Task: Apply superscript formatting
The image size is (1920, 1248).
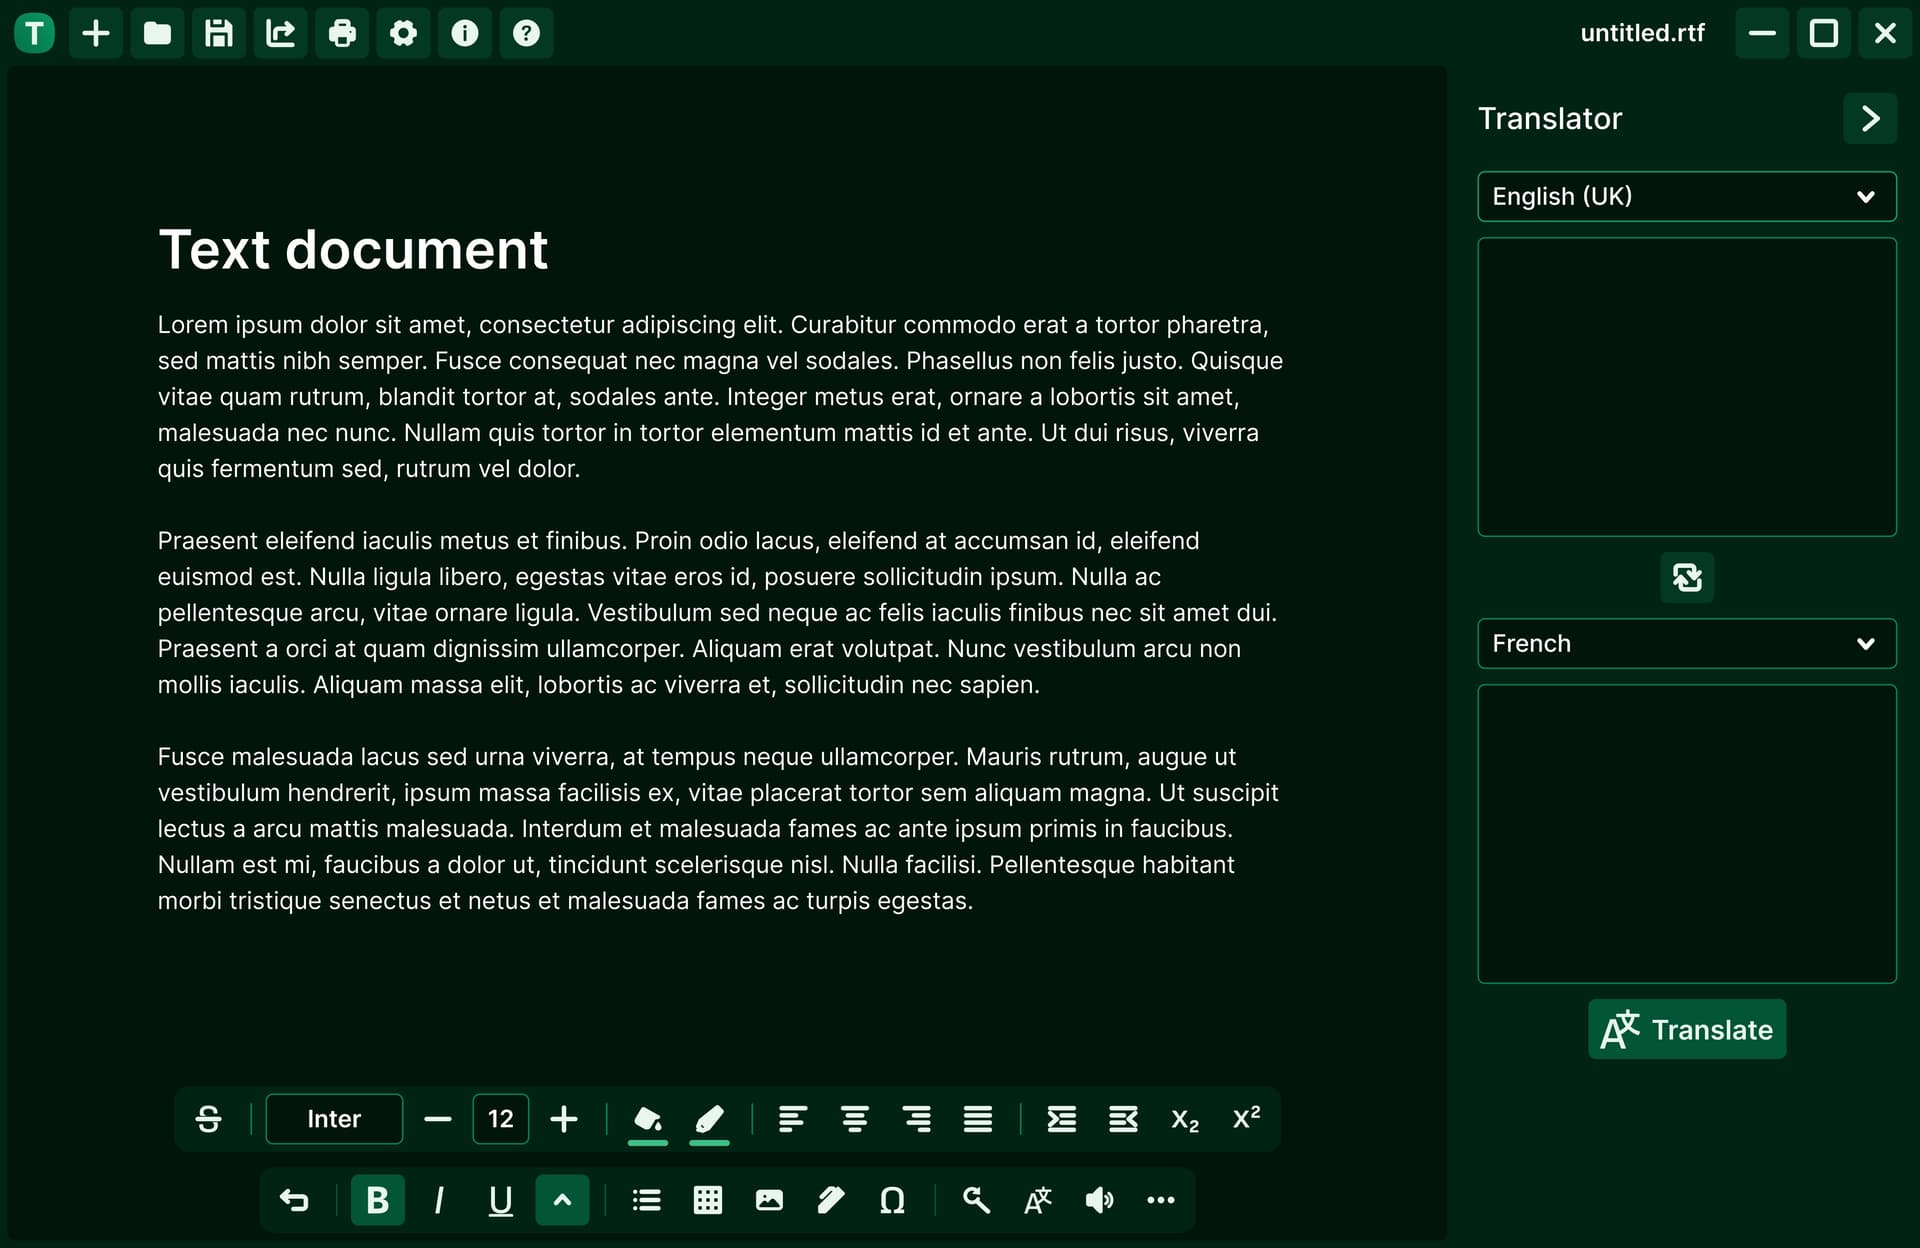Action: (1246, 1119)
